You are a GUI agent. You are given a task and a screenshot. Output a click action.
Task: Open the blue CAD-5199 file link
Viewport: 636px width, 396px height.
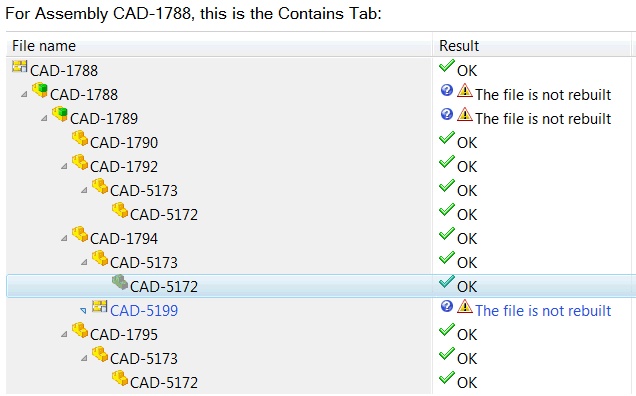144,311
